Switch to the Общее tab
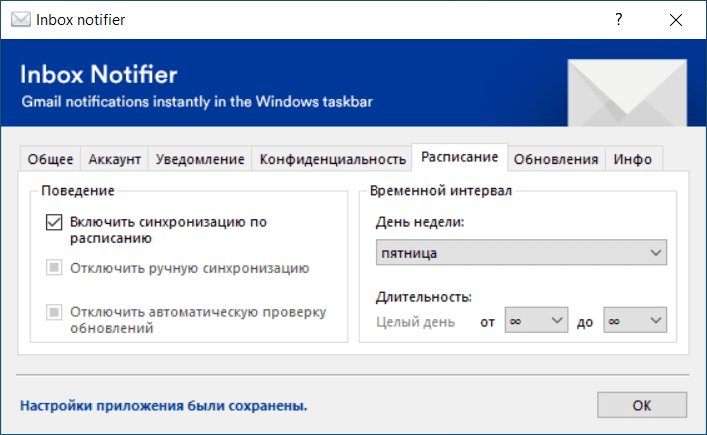Image resolution: width=707 pixels, height=435 pixels. pyautogui.click(x=50, y=159)
